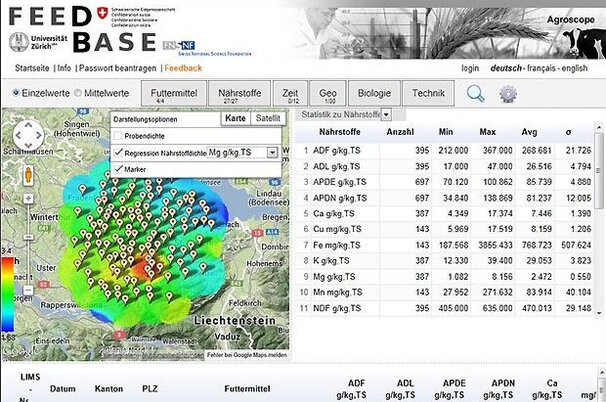Click the magnifying glass search icon
This screenshot has height=402, width=606.
476,93
